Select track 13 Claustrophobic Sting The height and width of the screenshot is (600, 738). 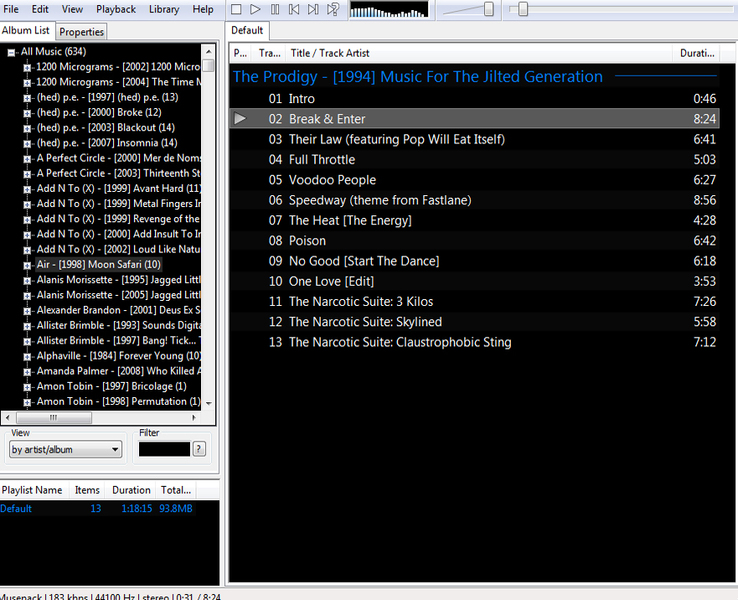(x=474, y=342)
